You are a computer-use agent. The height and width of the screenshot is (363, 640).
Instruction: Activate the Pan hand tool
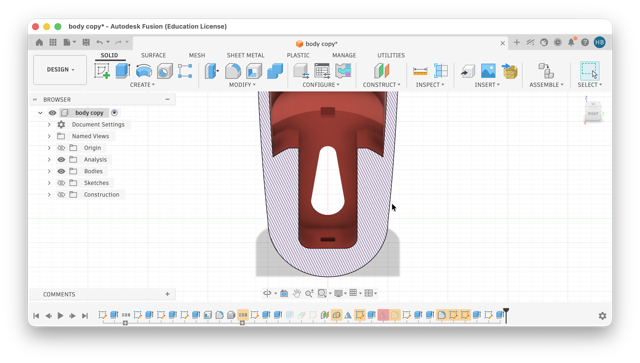(x=297, y=293)
